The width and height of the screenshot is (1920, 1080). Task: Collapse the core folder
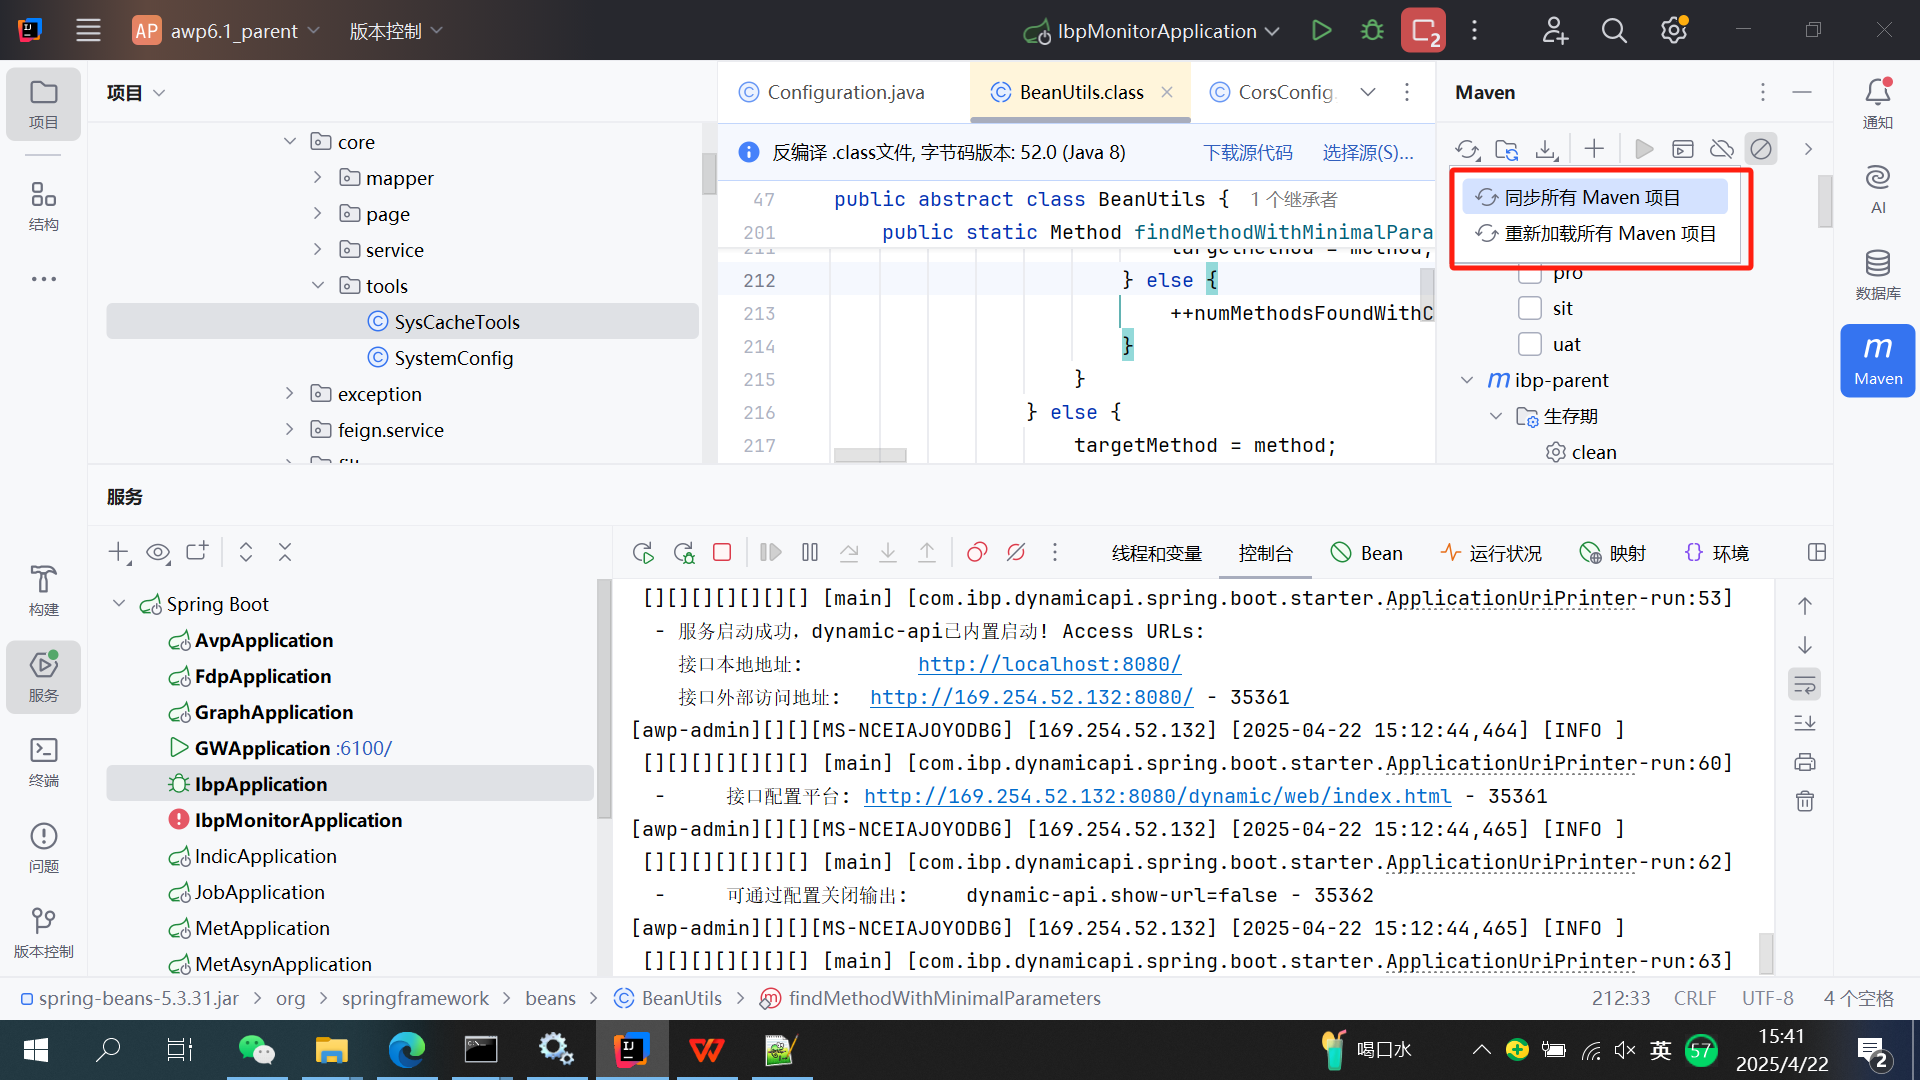pos(290,141)
